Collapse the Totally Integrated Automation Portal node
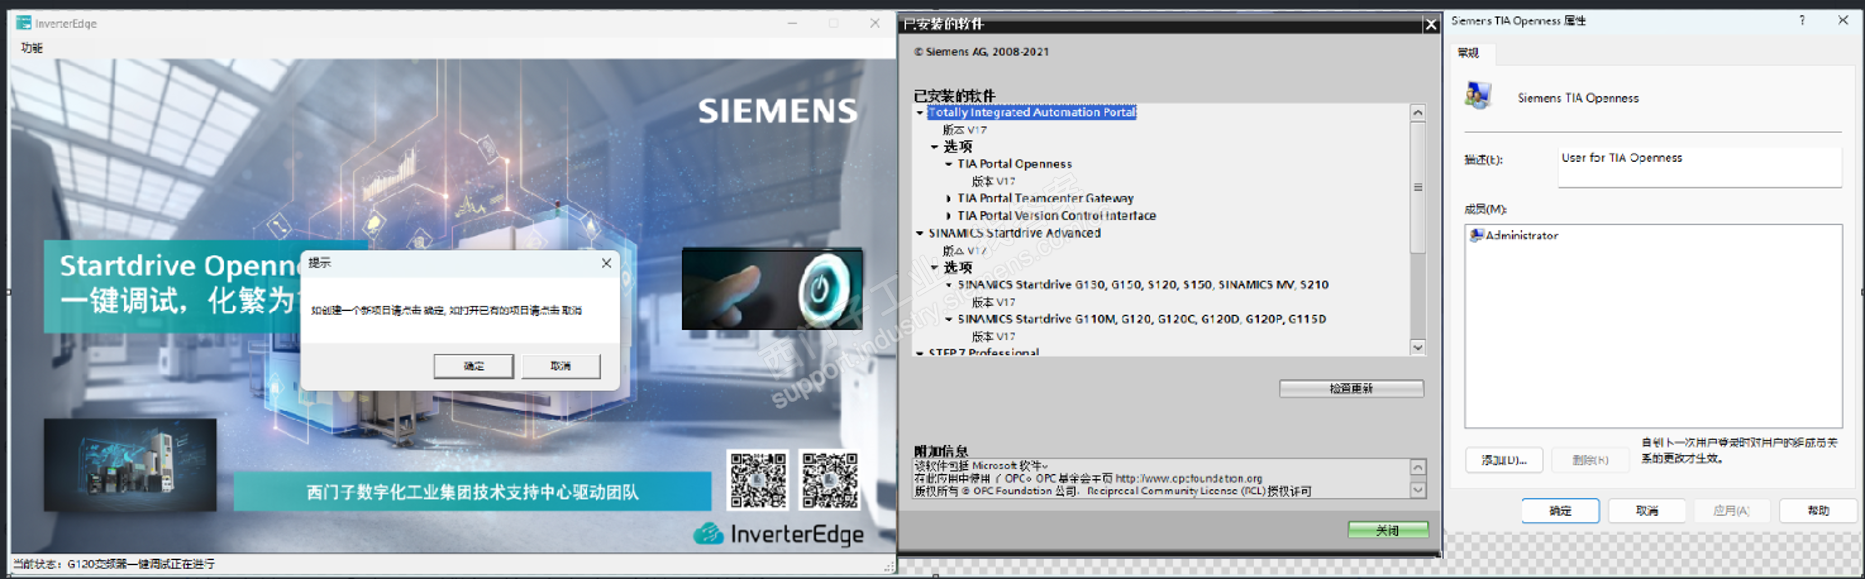 (920, 113)
